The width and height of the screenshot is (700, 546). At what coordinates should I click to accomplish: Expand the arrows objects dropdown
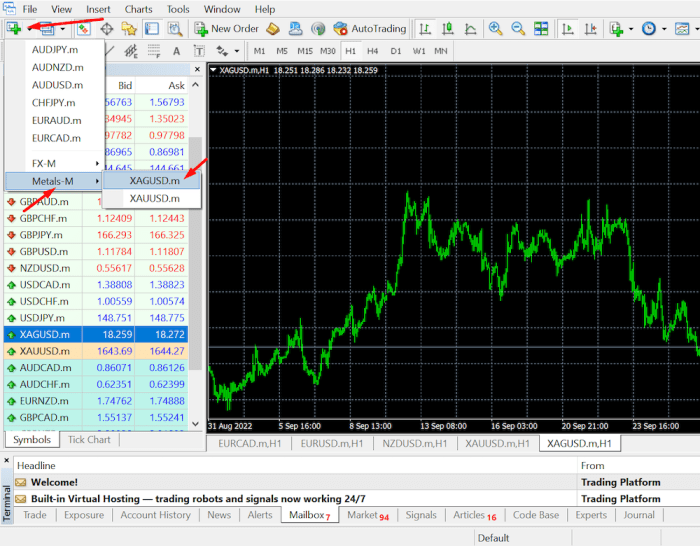pos(237,51)
